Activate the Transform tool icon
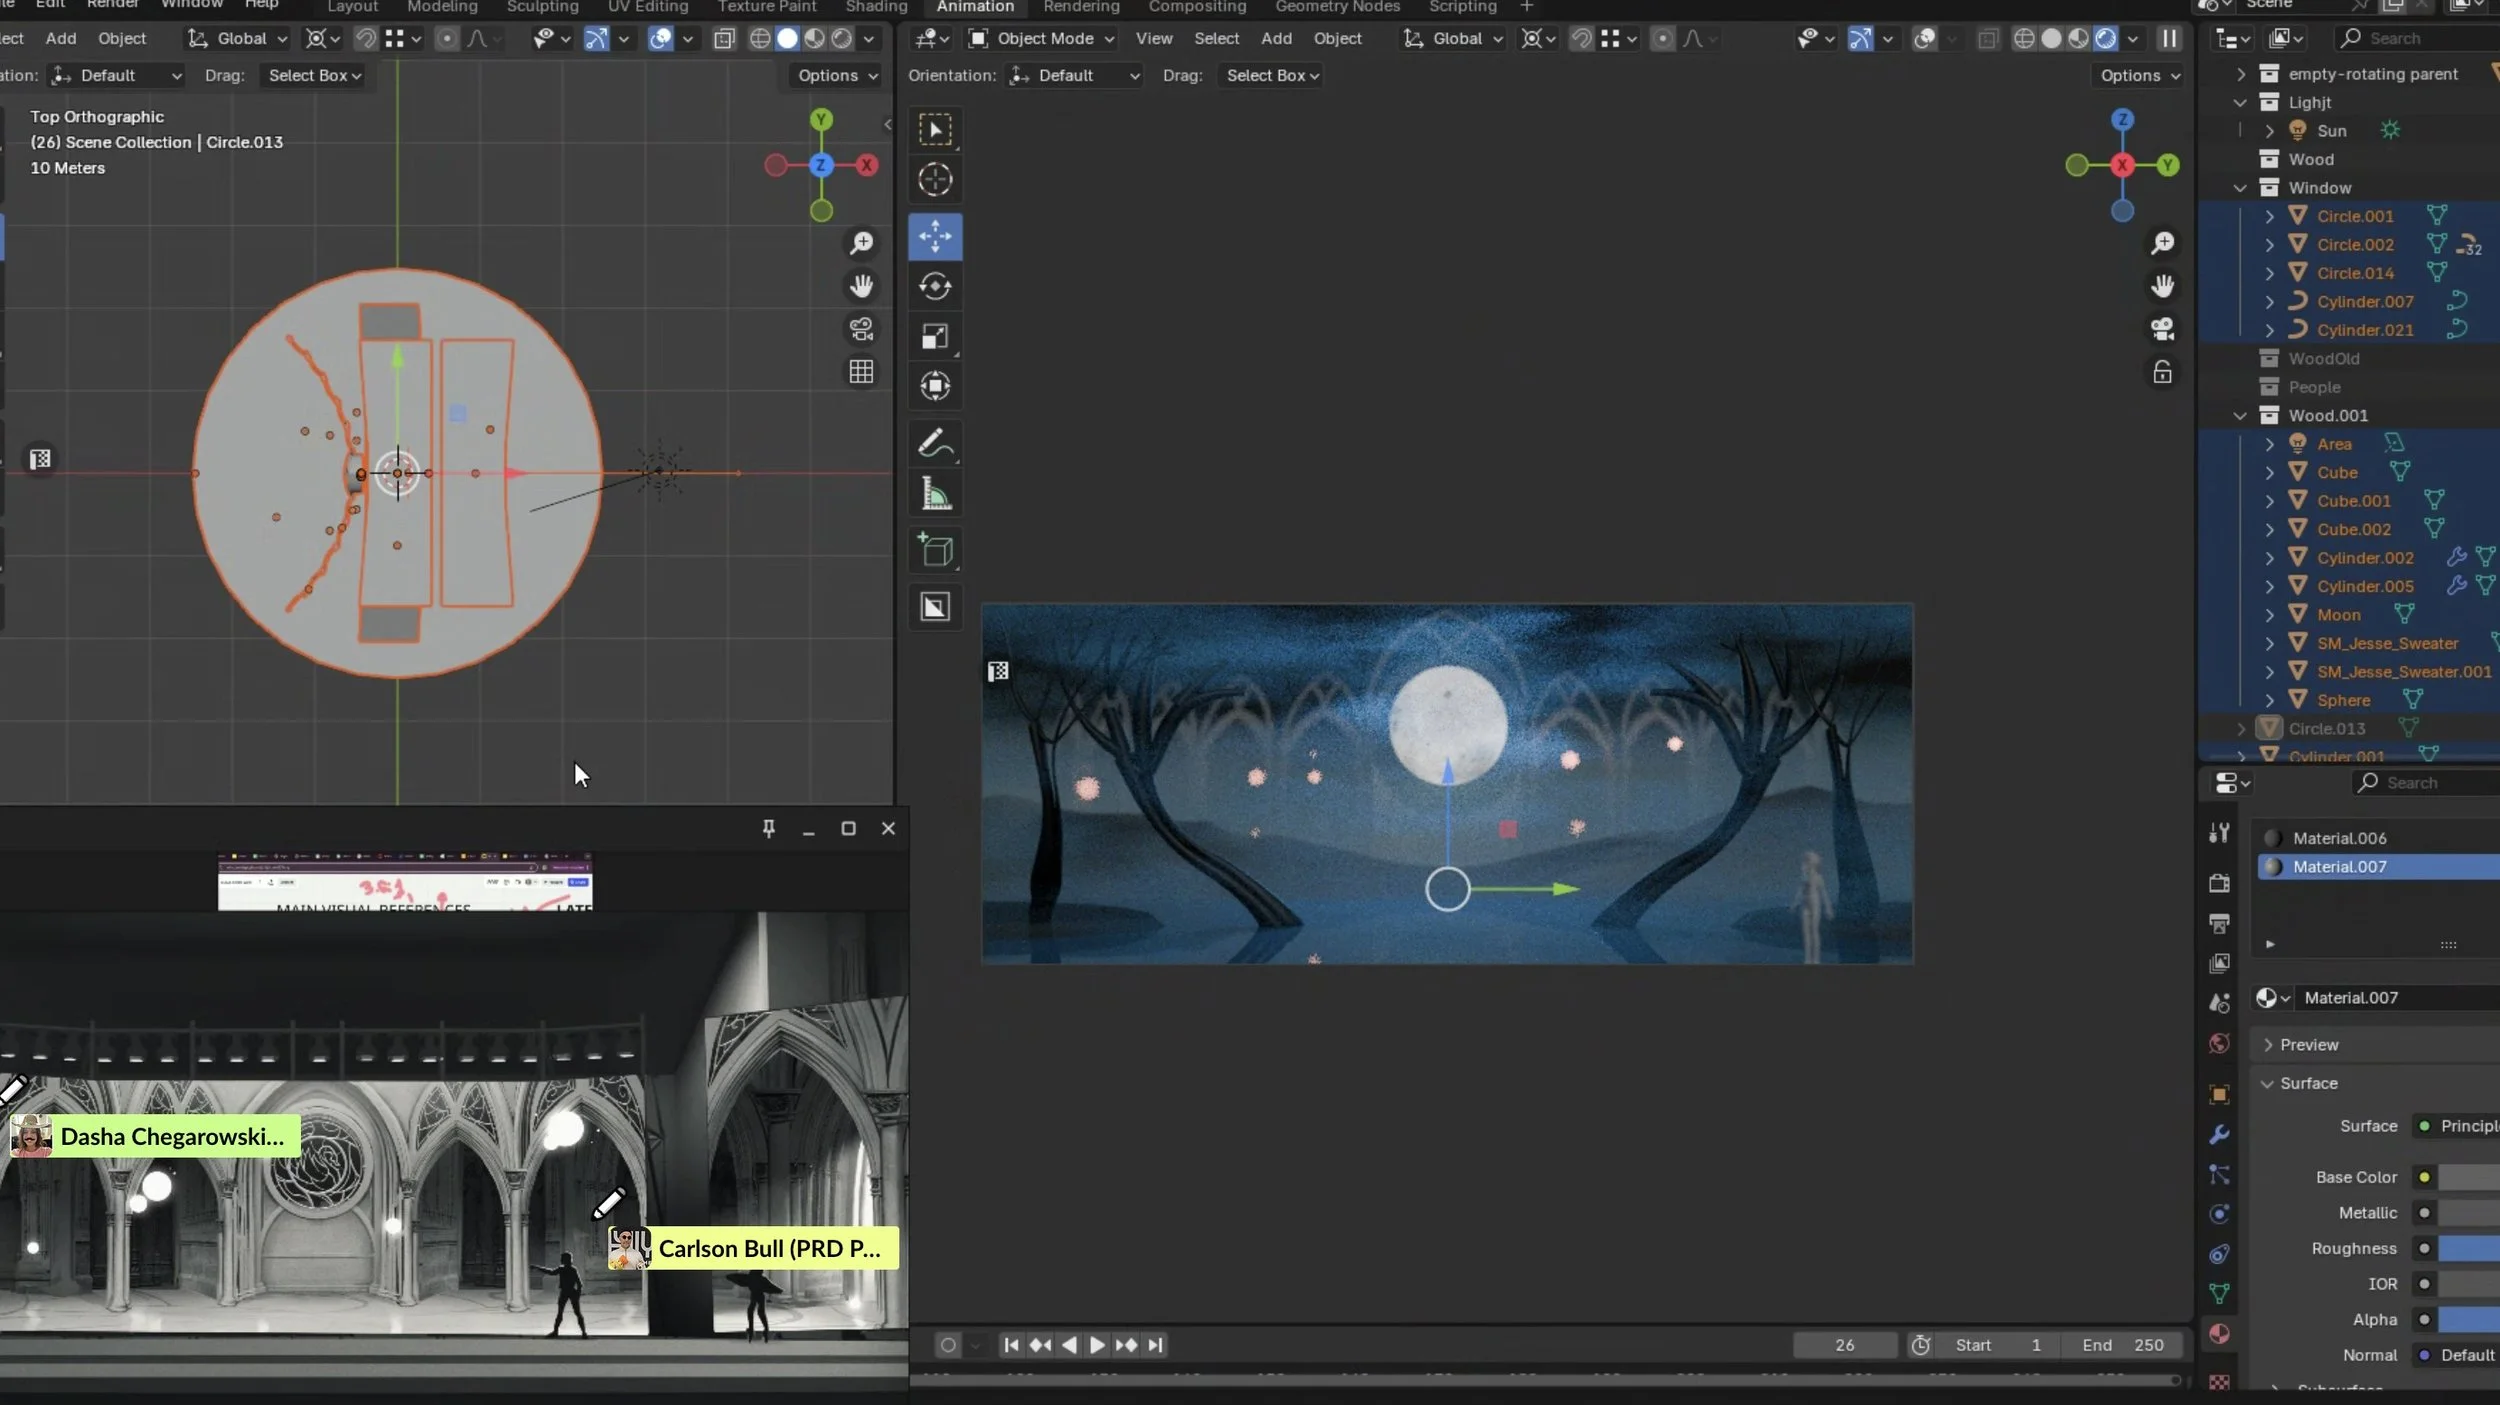Viewport: 2500px width, 1405px height. pos(935,386)
